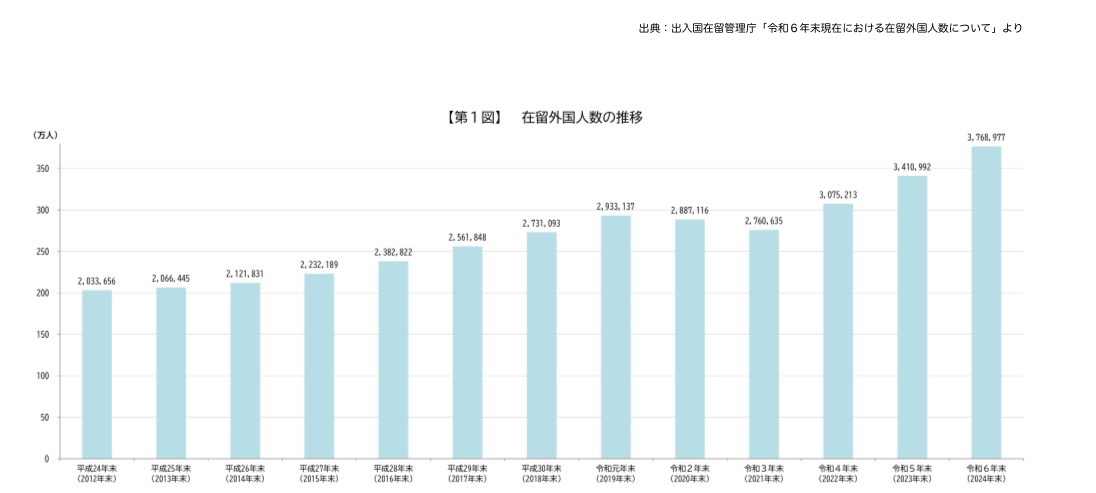
Task: Click the bar for 2012 year-end
Action: point(97,374)
